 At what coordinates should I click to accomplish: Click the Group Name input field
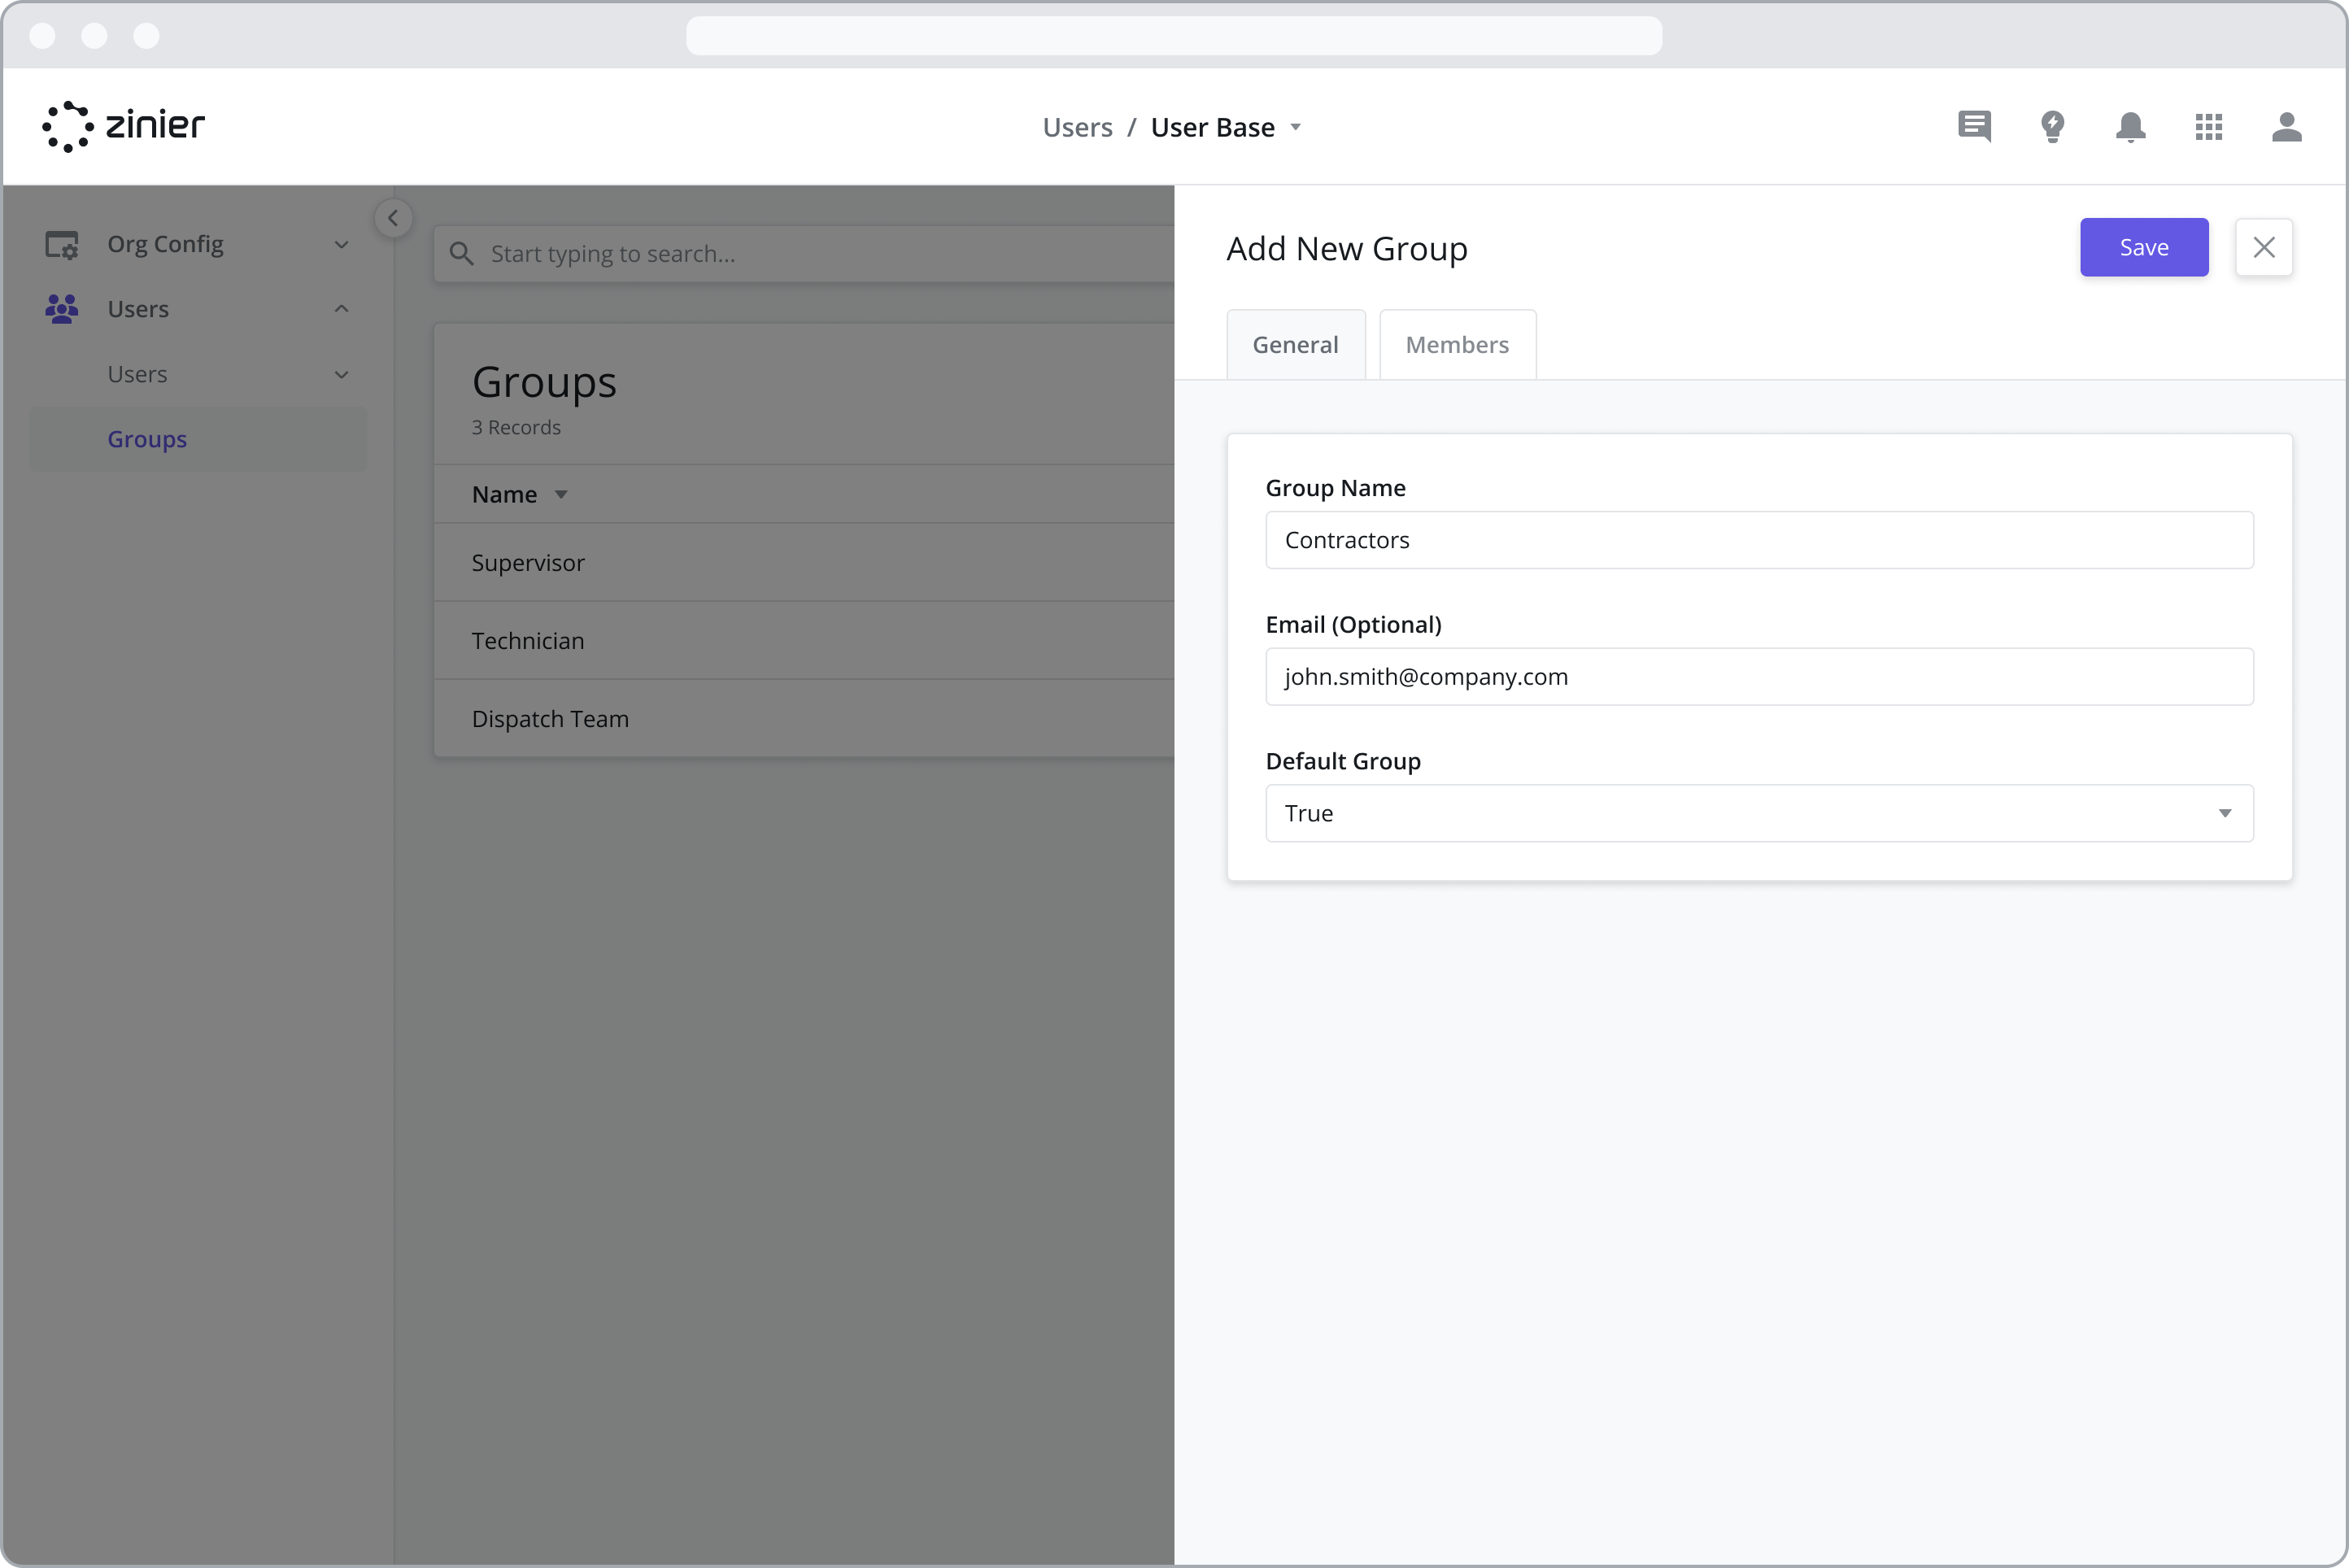(1759, 540)
